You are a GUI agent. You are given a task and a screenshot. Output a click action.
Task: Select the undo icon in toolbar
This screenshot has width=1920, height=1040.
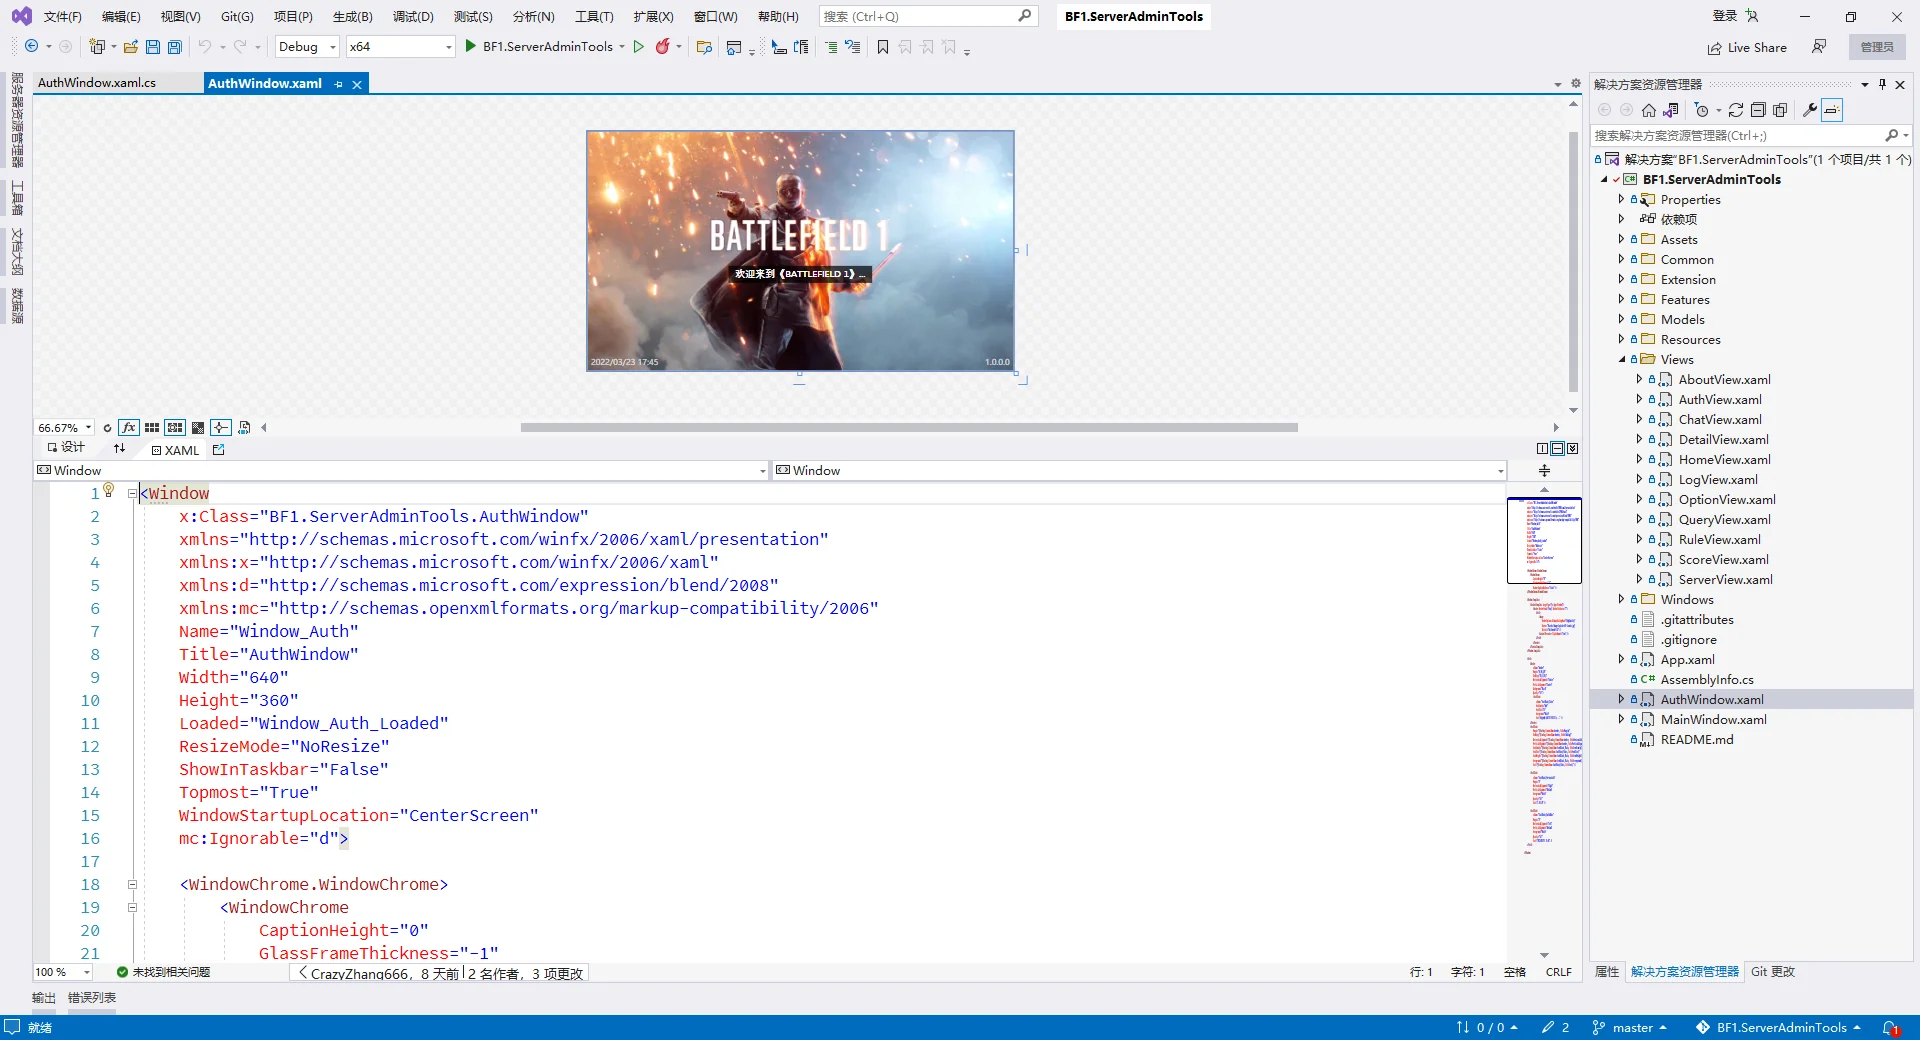pyautogui.click(x=204, y=46)
